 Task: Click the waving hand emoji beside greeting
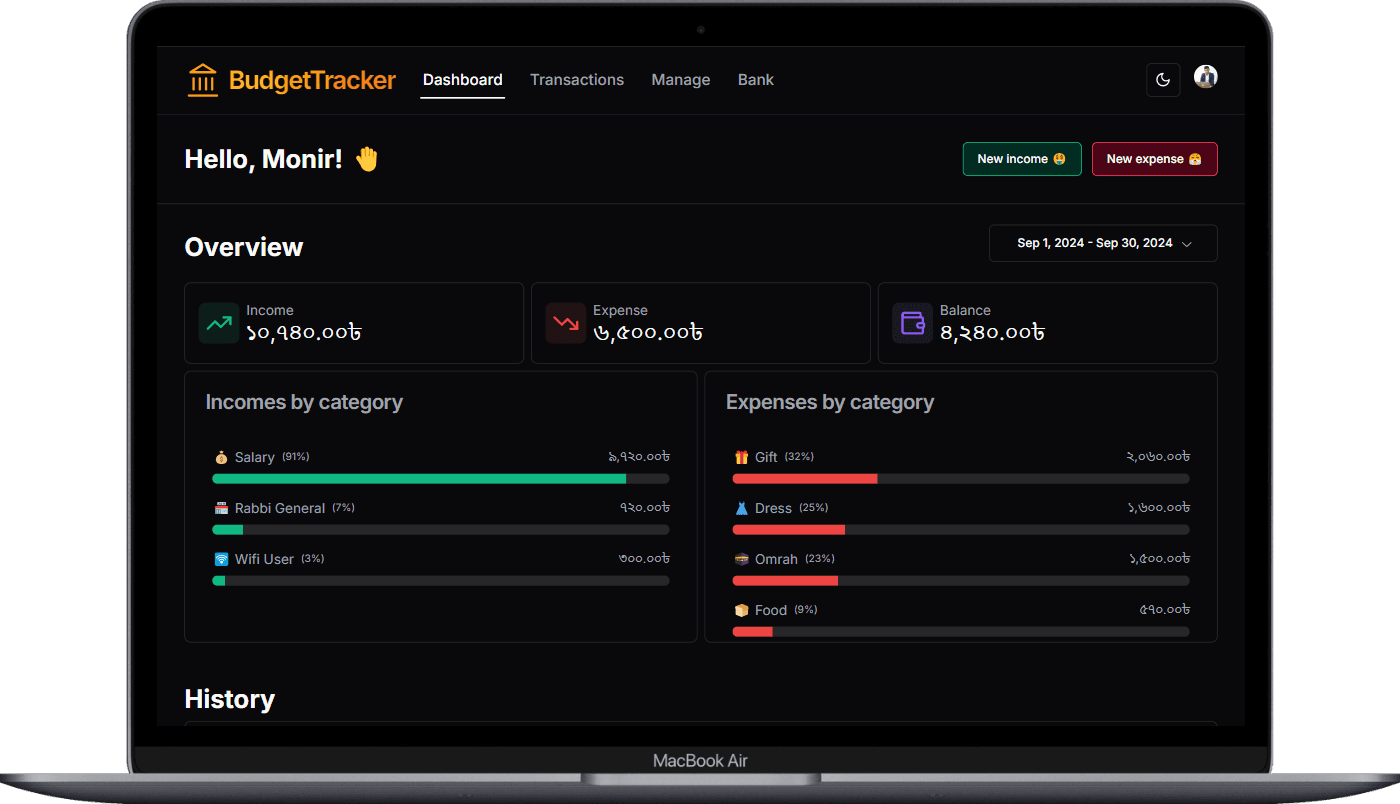click(367, 159)
